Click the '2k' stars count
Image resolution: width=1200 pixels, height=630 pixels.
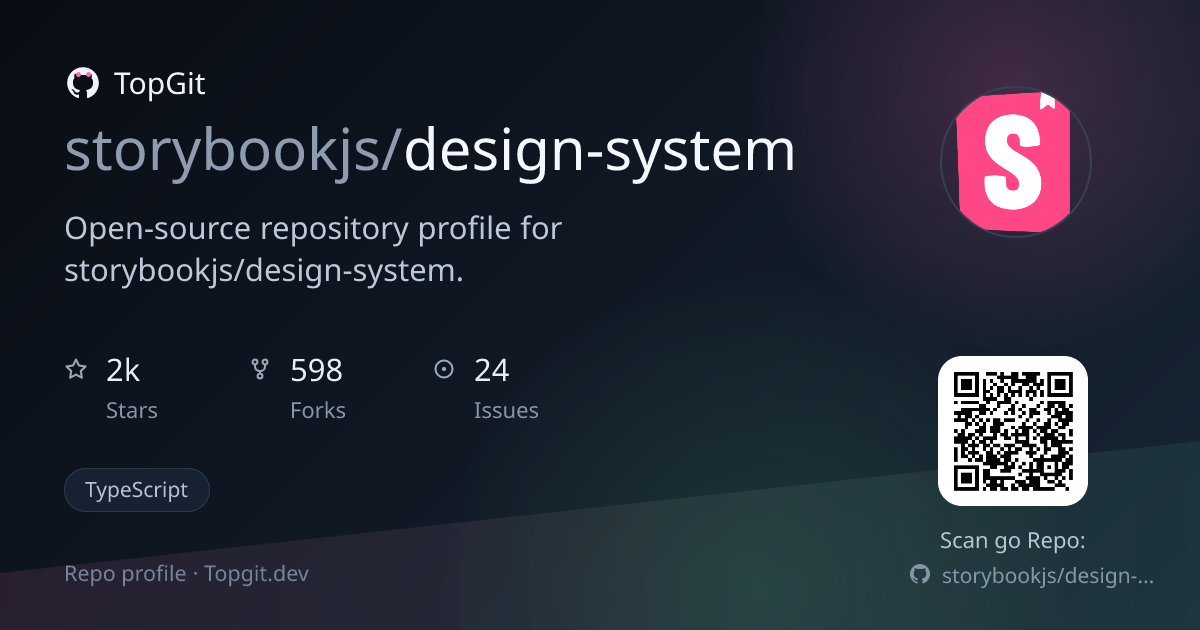(x=123, y=371)
